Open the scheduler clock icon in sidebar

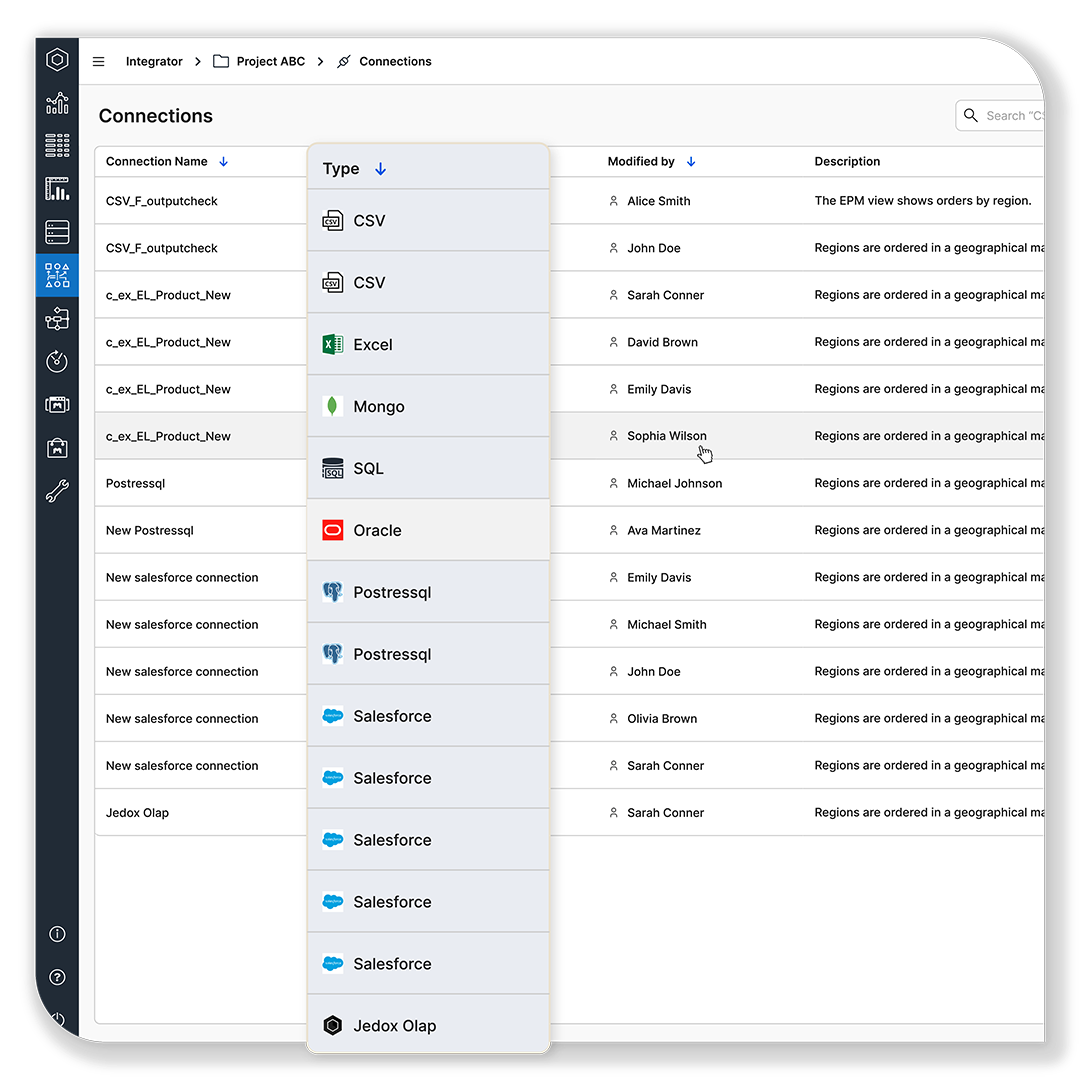click(x=57, y=361)
